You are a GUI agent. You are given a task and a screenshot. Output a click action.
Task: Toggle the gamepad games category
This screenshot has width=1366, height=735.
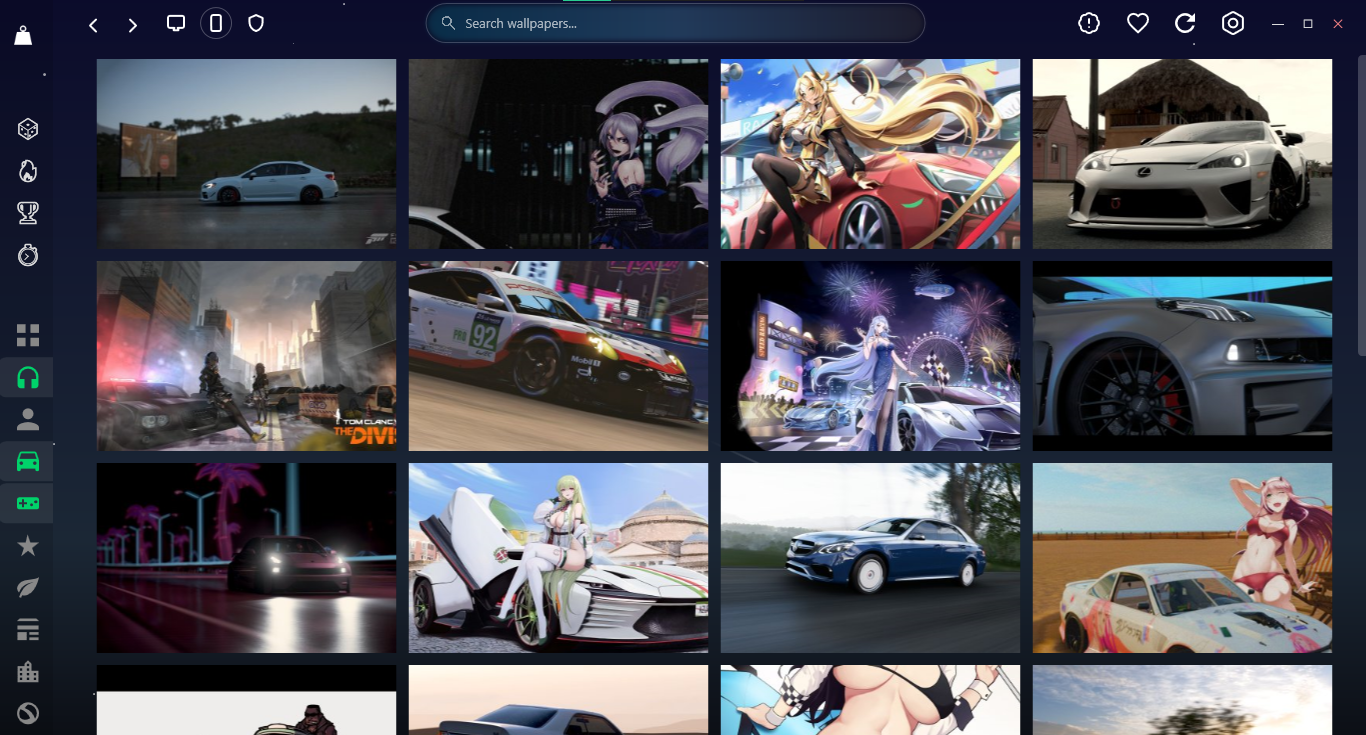[x=28, y=503]
